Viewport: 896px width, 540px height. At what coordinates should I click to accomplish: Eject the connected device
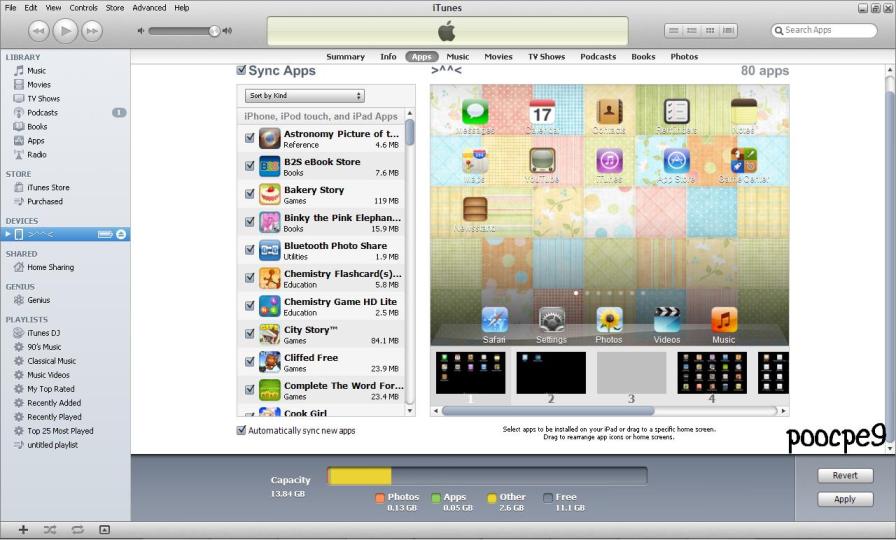[121, 234]
